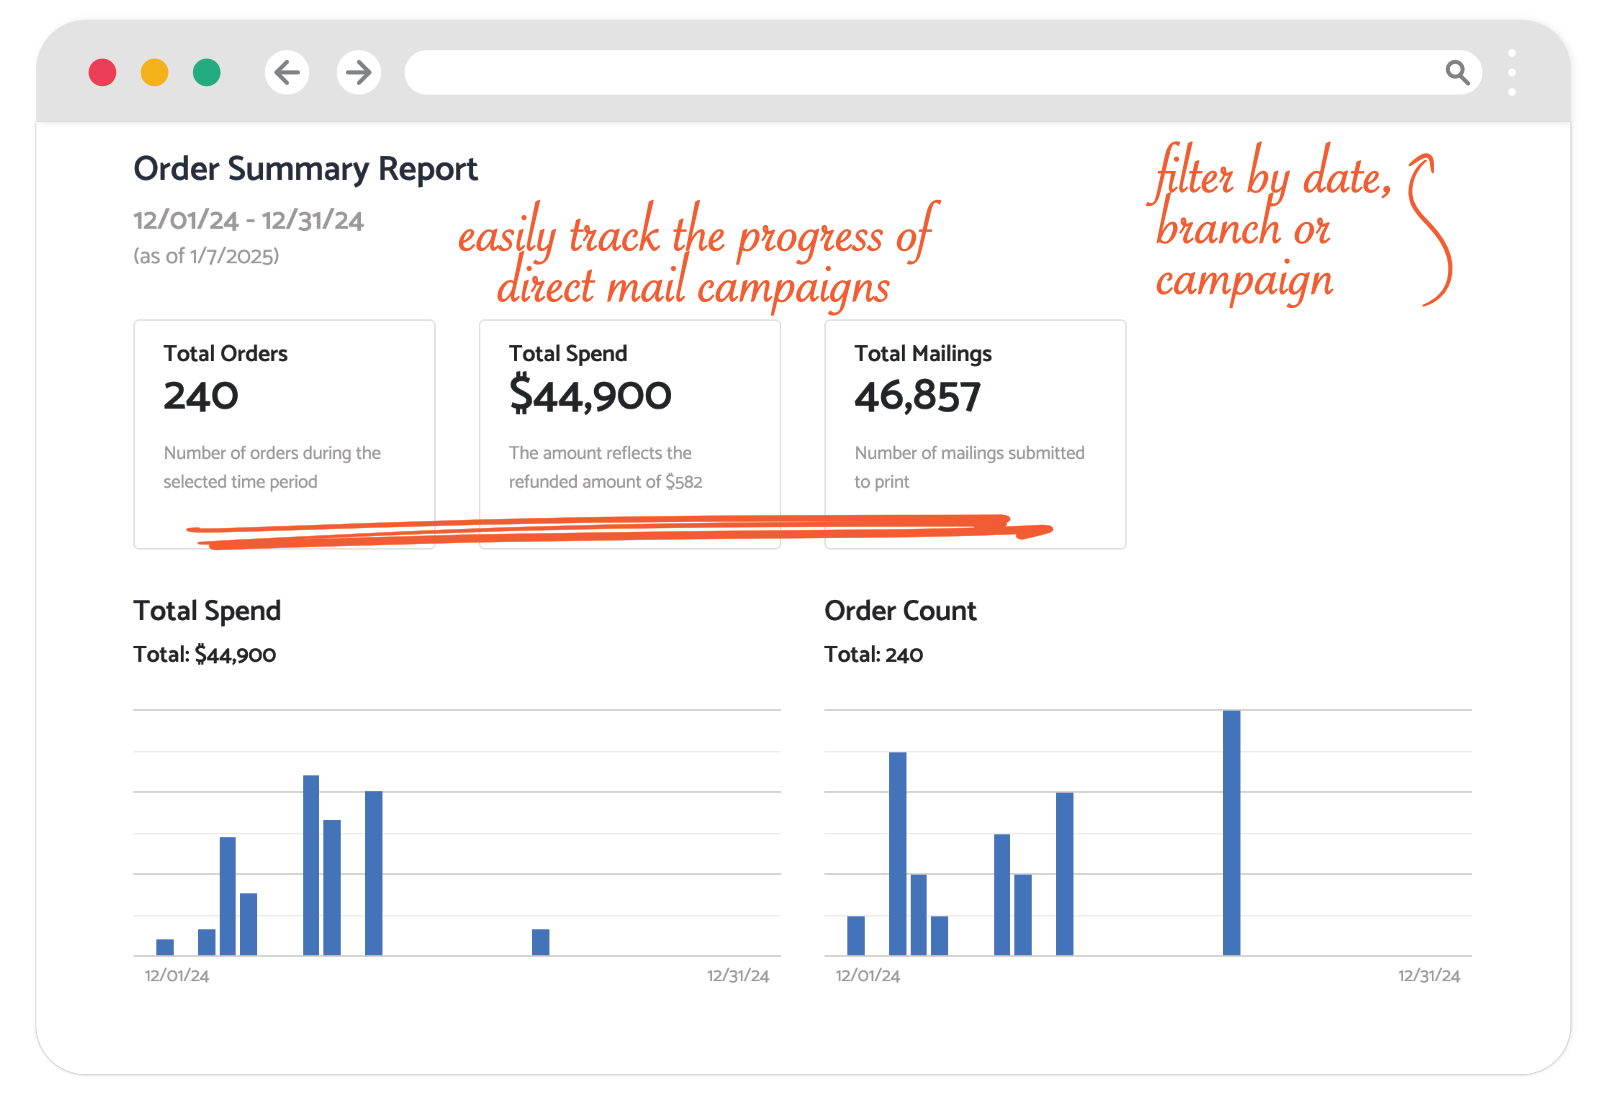
Task: Click the 240 orders value
Action: pyautogui.click(x=201, y=396)
